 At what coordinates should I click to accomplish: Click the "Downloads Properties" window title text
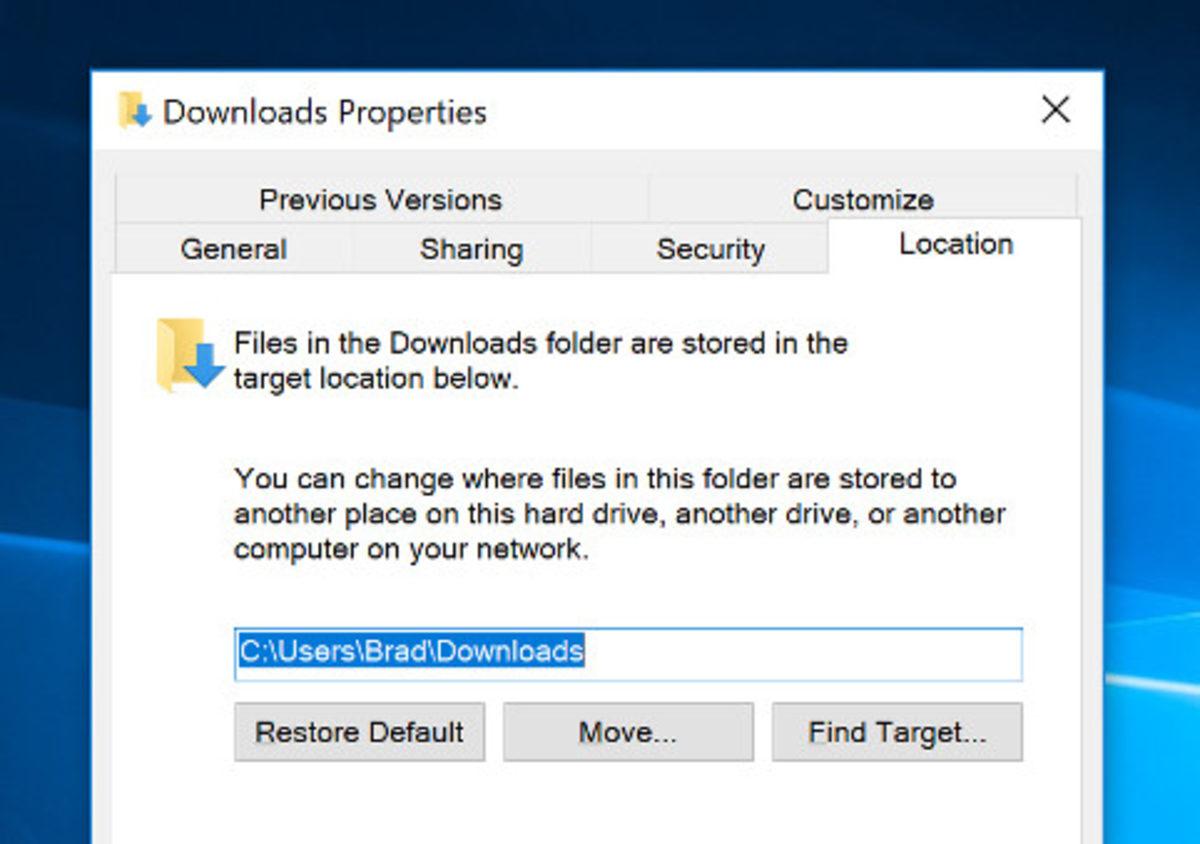tap(324, 112)
